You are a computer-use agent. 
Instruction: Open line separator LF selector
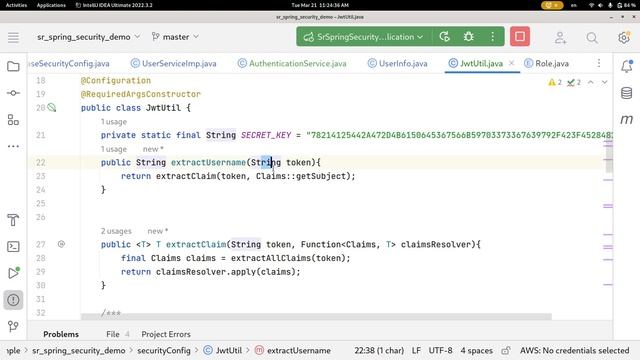click(x=416, y=351)
